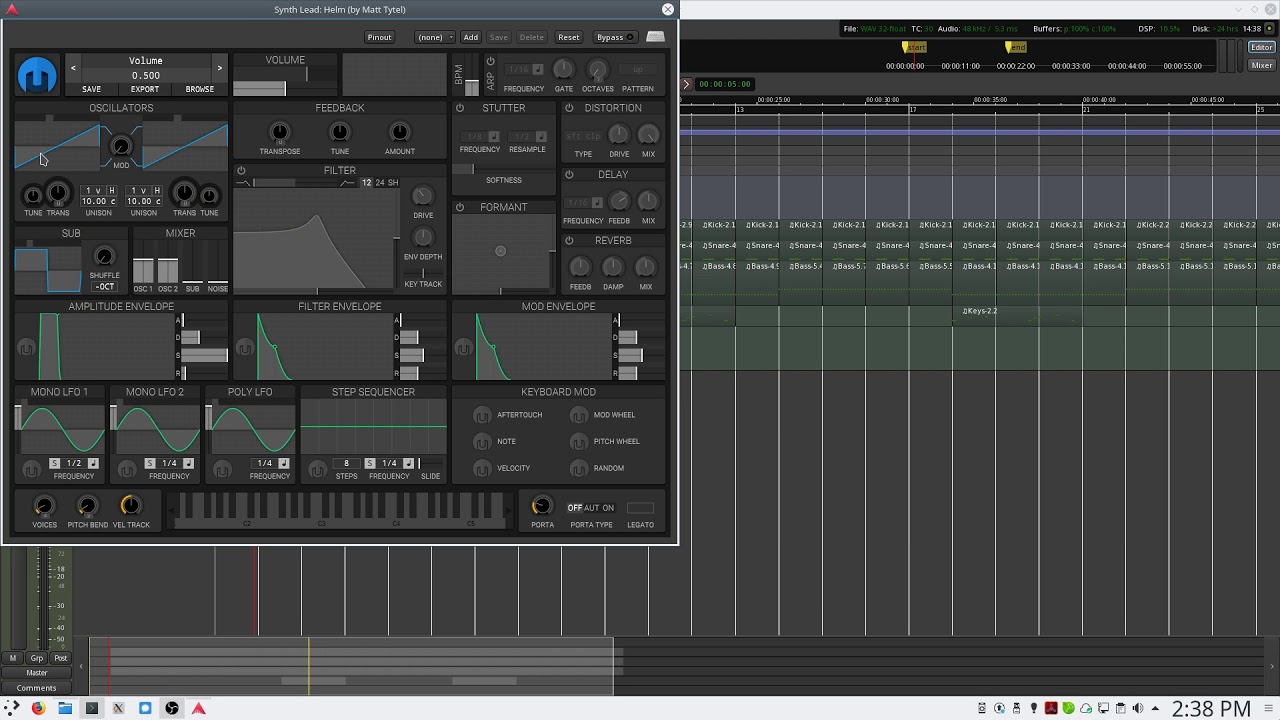1280x720 pixels.
Task: Open the (none) preset dropdown
Action: click(x=433, y=36)
